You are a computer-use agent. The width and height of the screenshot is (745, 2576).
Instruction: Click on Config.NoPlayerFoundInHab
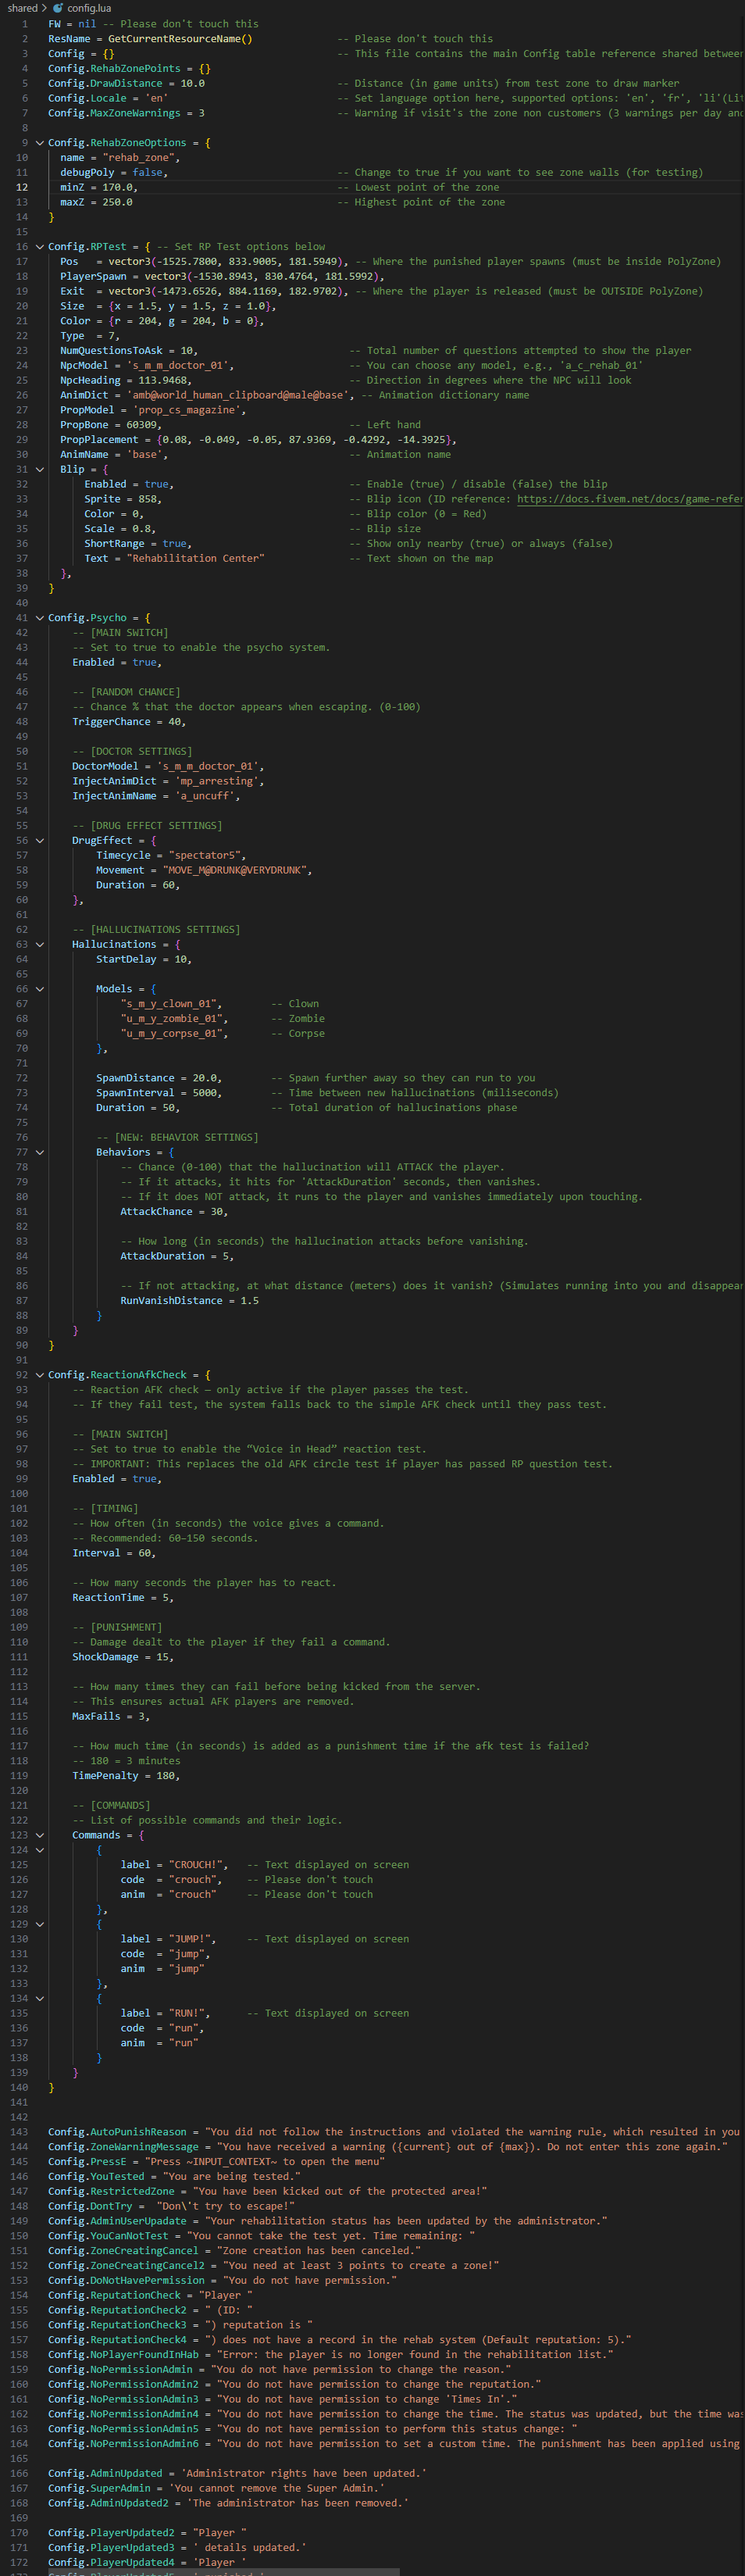(x=123, y=2354)
